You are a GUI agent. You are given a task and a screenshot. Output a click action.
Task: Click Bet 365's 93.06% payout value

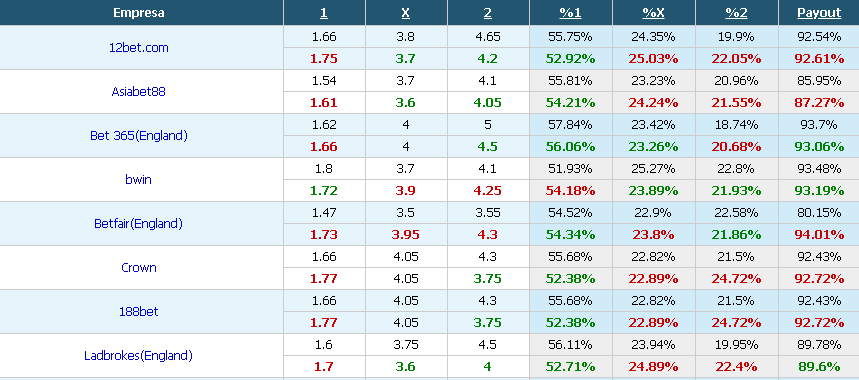coord(819,147)
